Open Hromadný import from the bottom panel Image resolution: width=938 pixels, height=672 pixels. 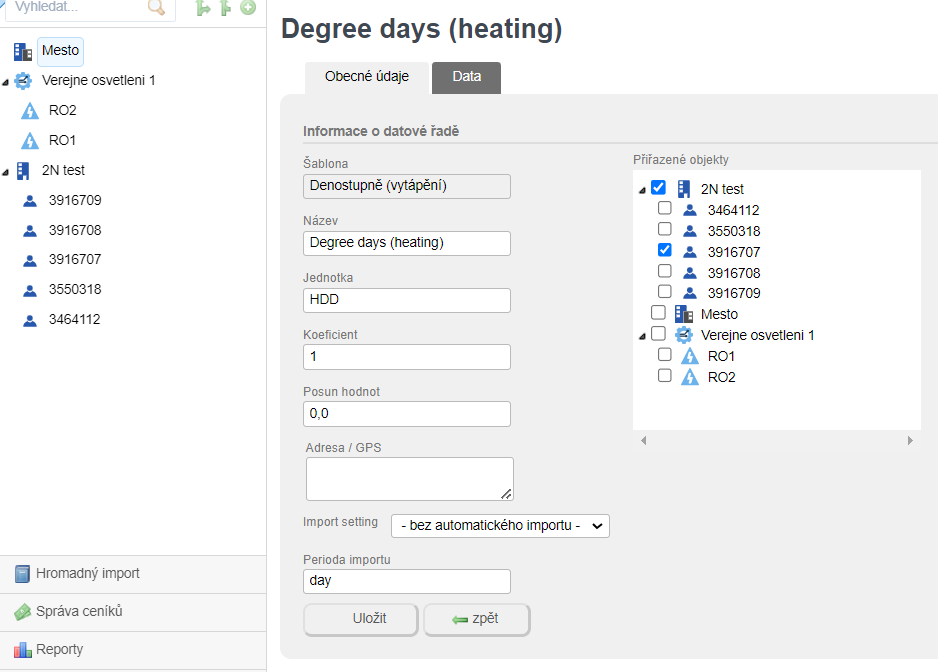(88, 574)
